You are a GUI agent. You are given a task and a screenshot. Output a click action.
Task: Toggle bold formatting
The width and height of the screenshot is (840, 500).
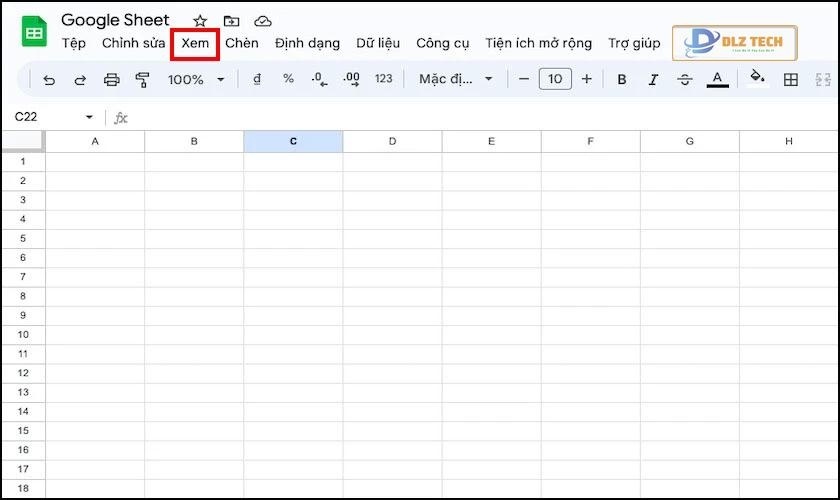[622, 79]
